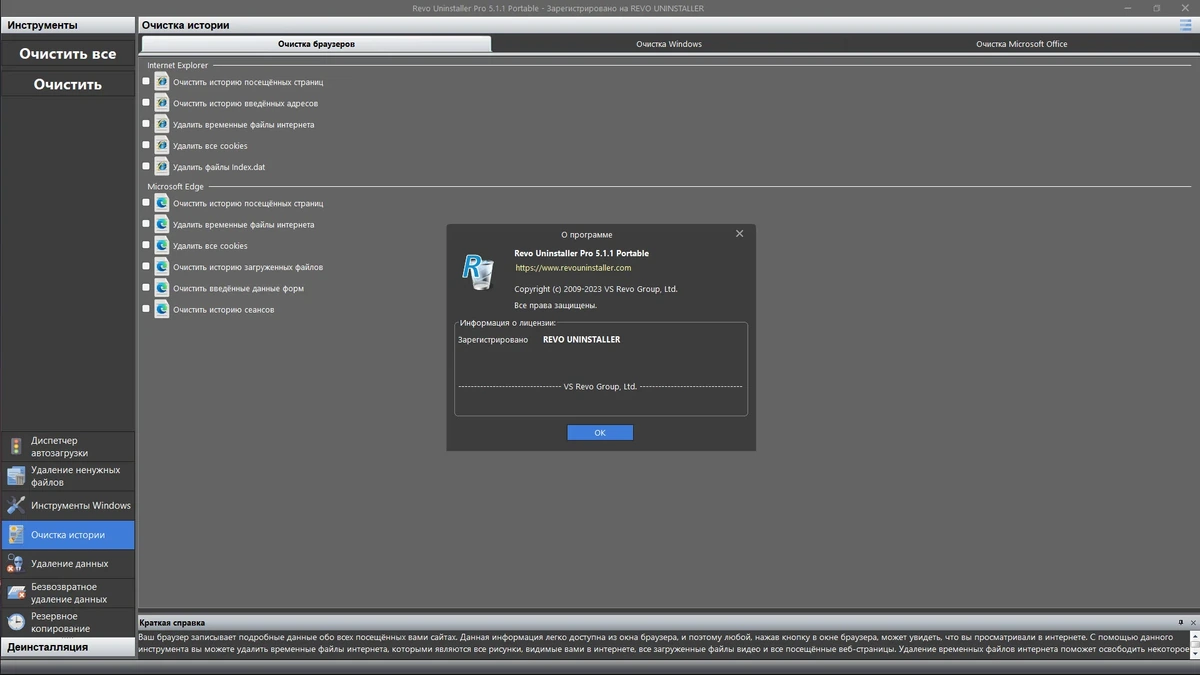Check Microsoft Edge 'Удалить все cookies'
Image resolution: width=1200 pixels, height=675 pixels.
[146, 245]
